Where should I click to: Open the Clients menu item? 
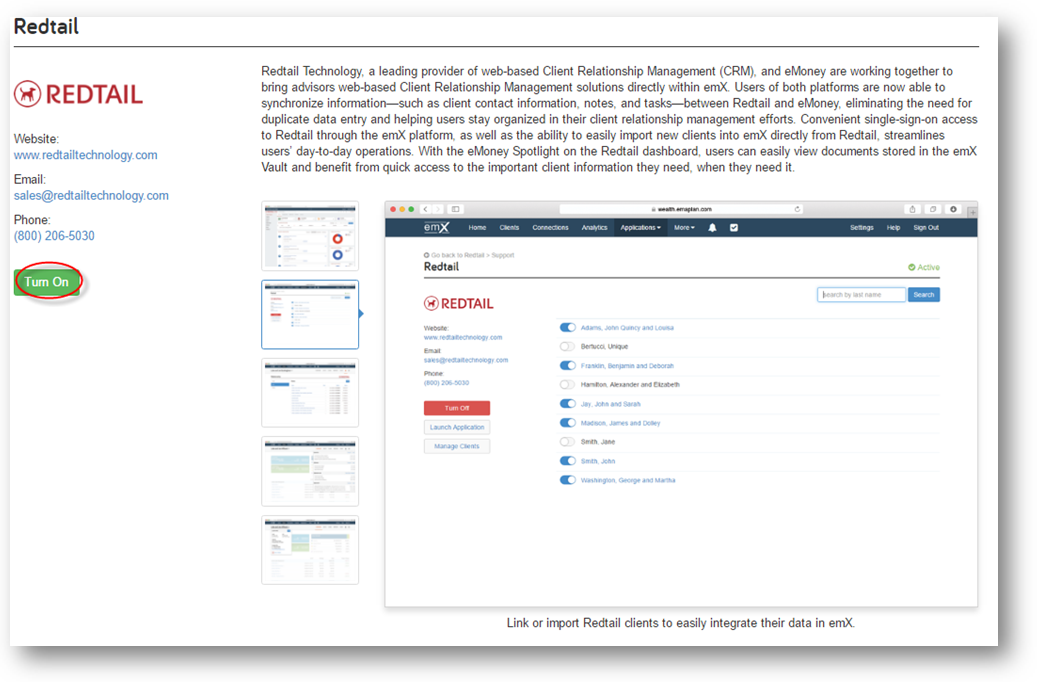(509, 228)
